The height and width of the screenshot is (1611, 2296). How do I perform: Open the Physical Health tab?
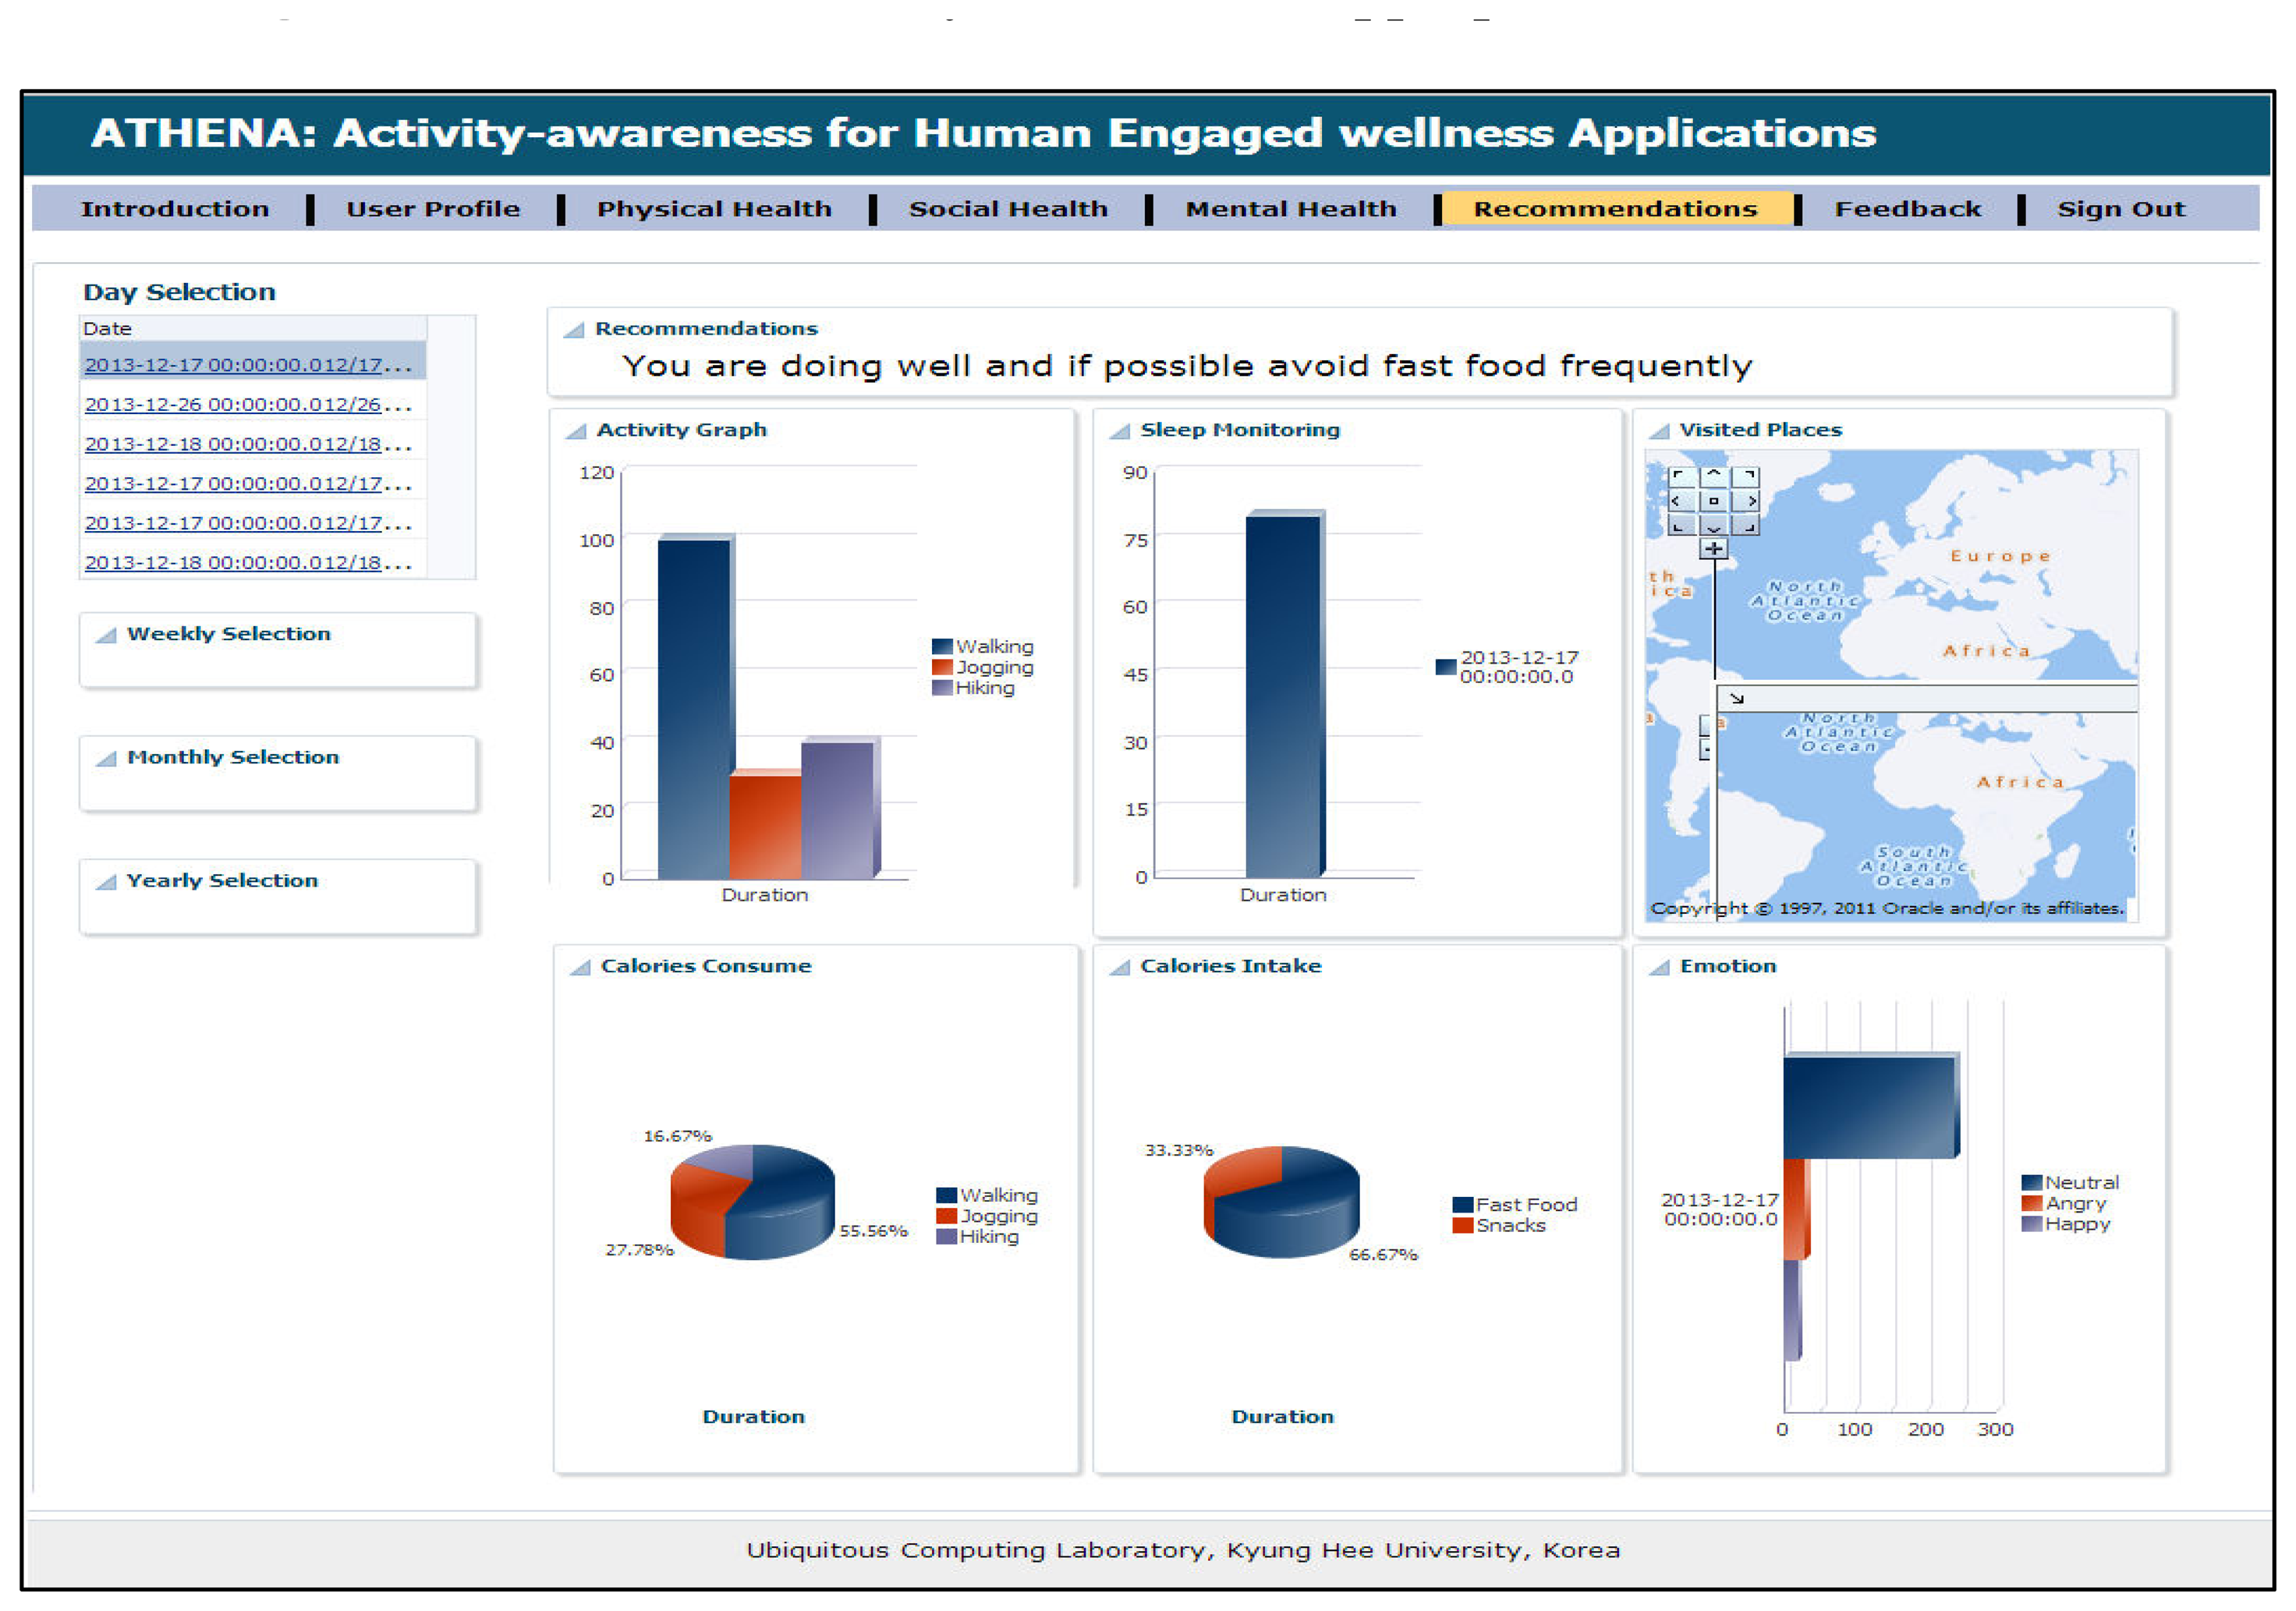point(714,209)
